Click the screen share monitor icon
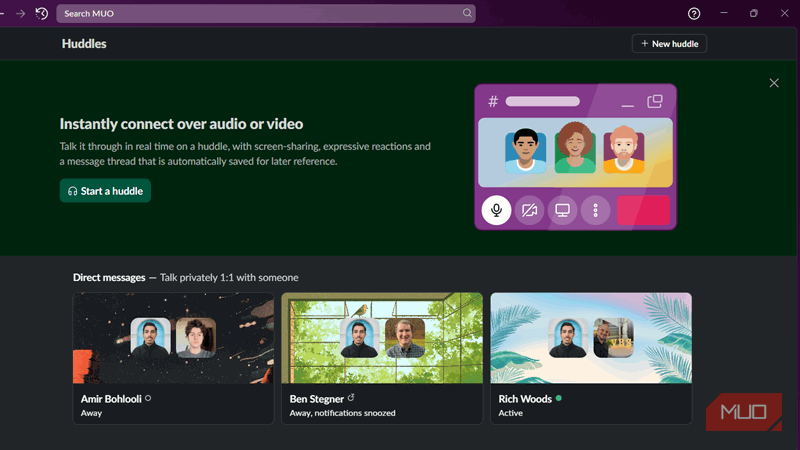The width and height of the screenshot is (800, 450). coord(563,210)
